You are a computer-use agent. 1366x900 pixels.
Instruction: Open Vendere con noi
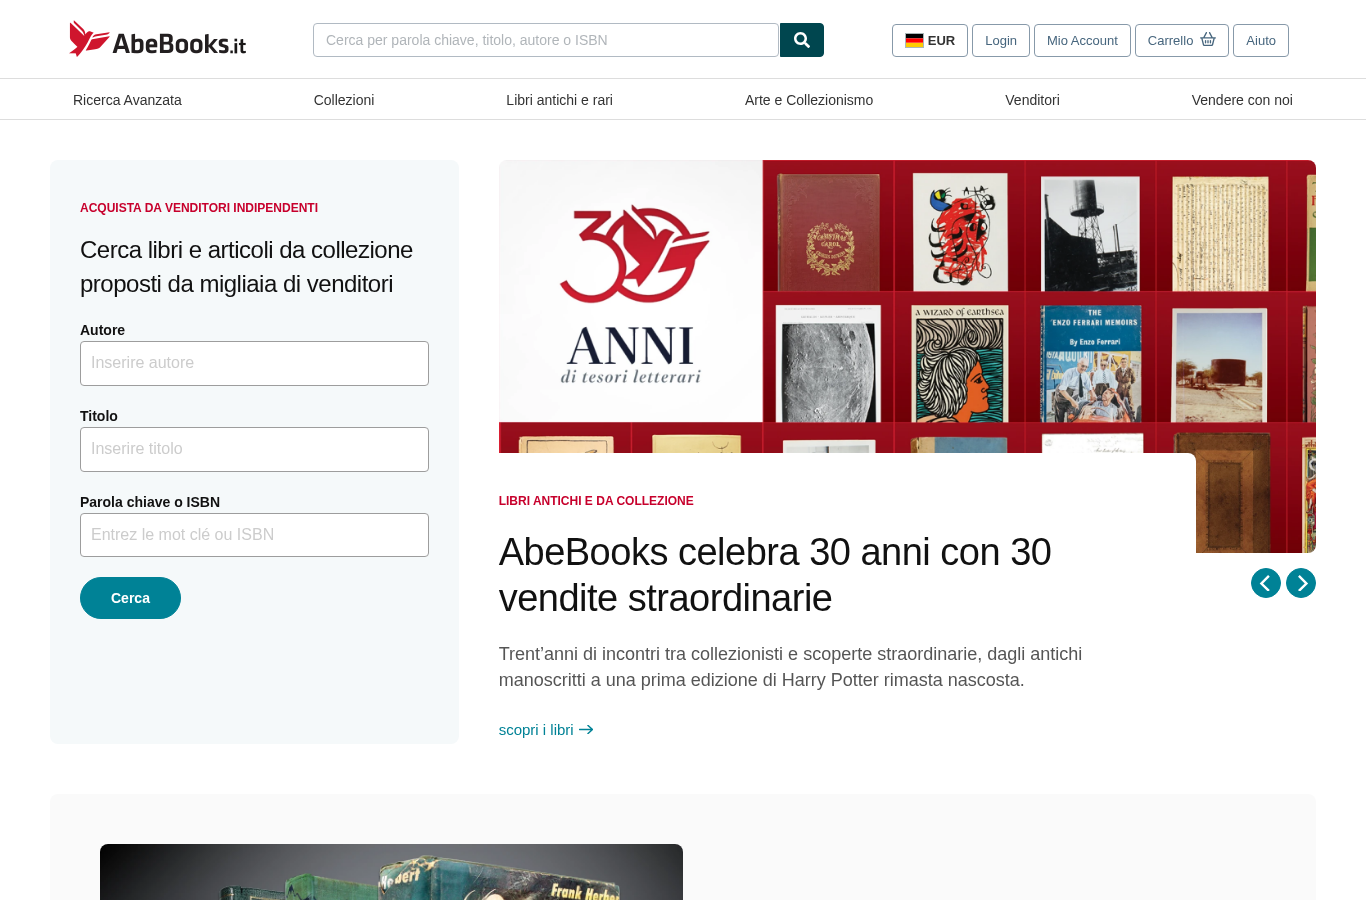[1242, 100]
